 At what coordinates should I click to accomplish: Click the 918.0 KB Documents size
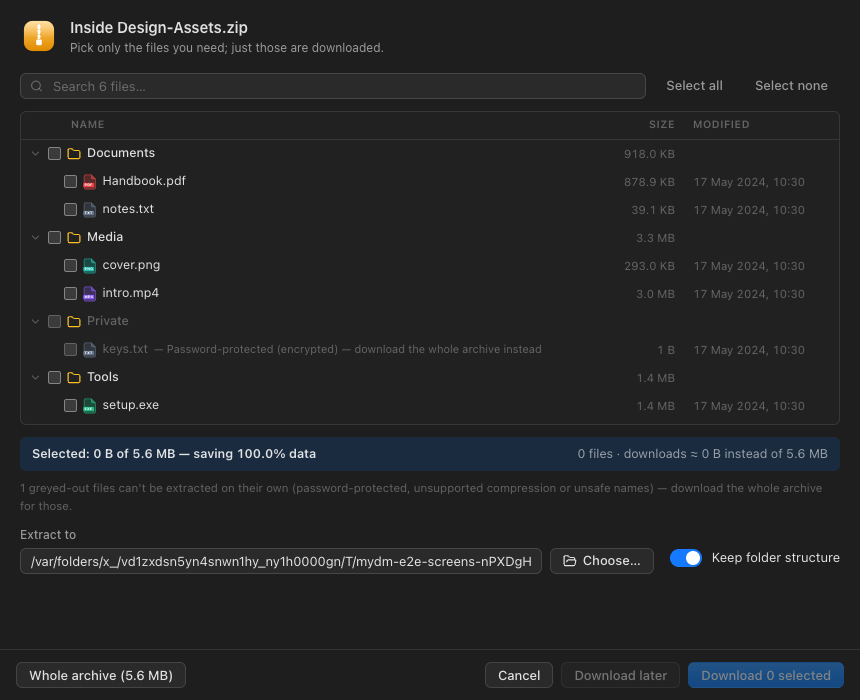pyautogui.click(x=649, y=154)
